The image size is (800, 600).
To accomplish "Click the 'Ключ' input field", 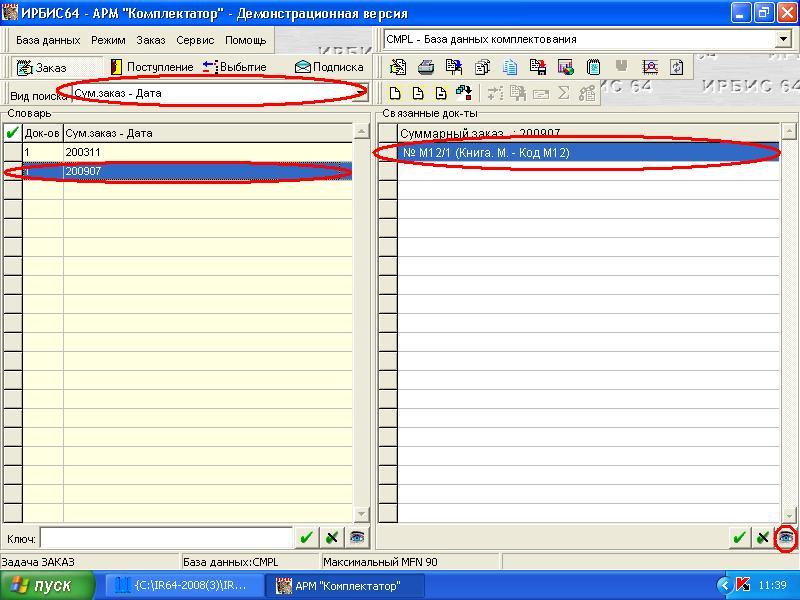I will click(166, 538).
